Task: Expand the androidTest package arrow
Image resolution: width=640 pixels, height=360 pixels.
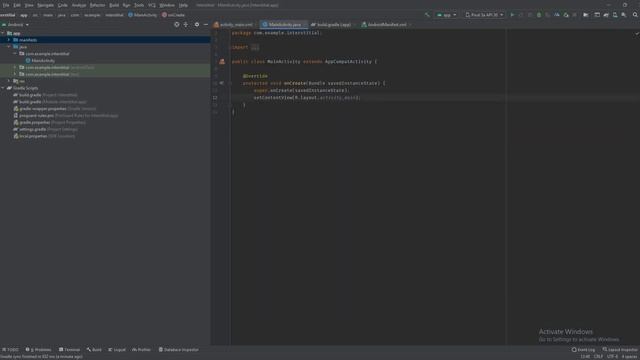Action: pos(15,67)
